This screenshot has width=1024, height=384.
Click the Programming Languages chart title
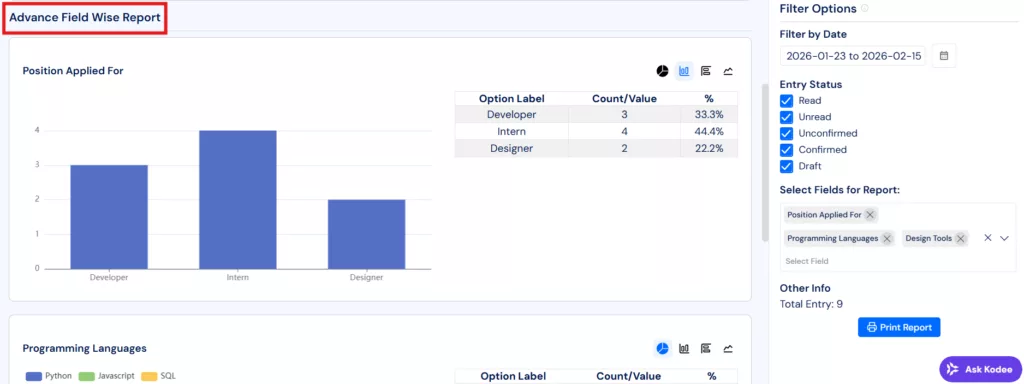[x=84, y=348]
